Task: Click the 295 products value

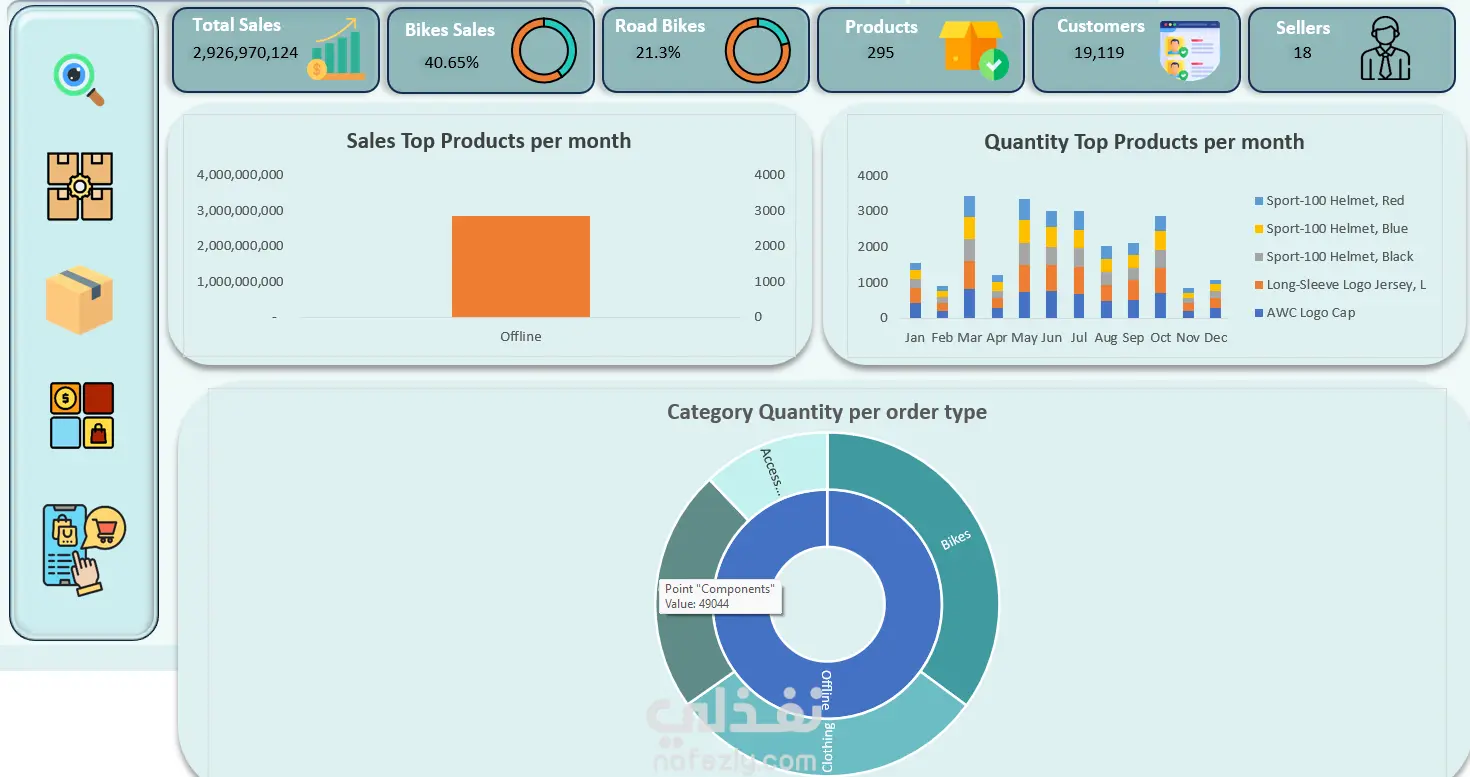Action: click(x=881, y=52)
